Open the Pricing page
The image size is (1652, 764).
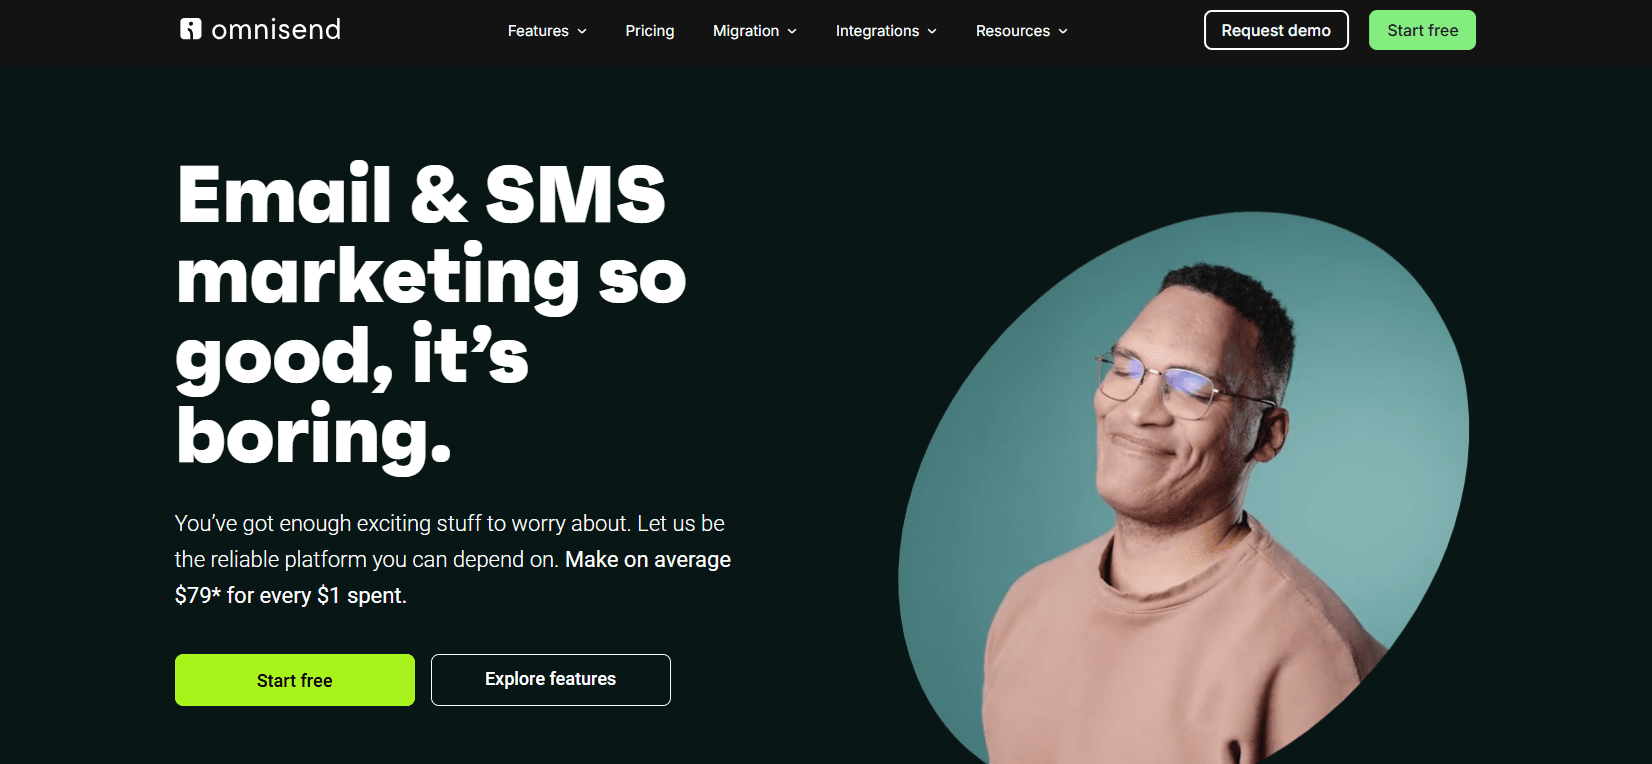[650, 31]
